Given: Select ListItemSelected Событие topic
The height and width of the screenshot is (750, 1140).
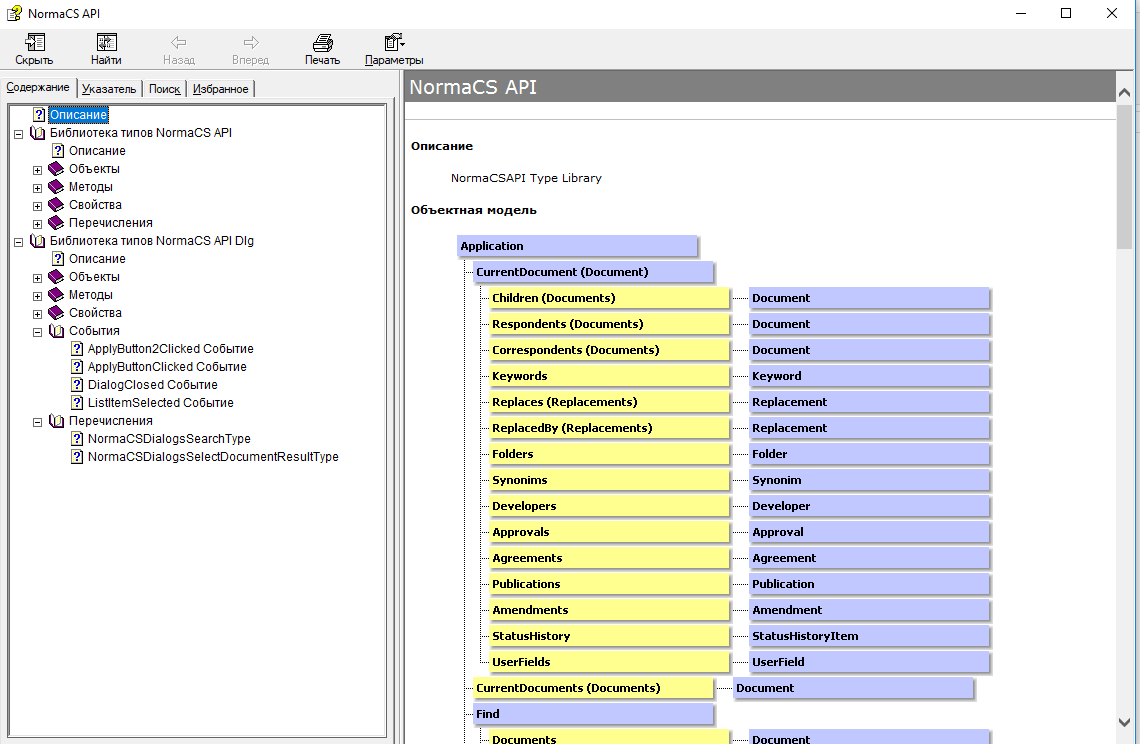Looking at the screenshot, I should (161, 403).
